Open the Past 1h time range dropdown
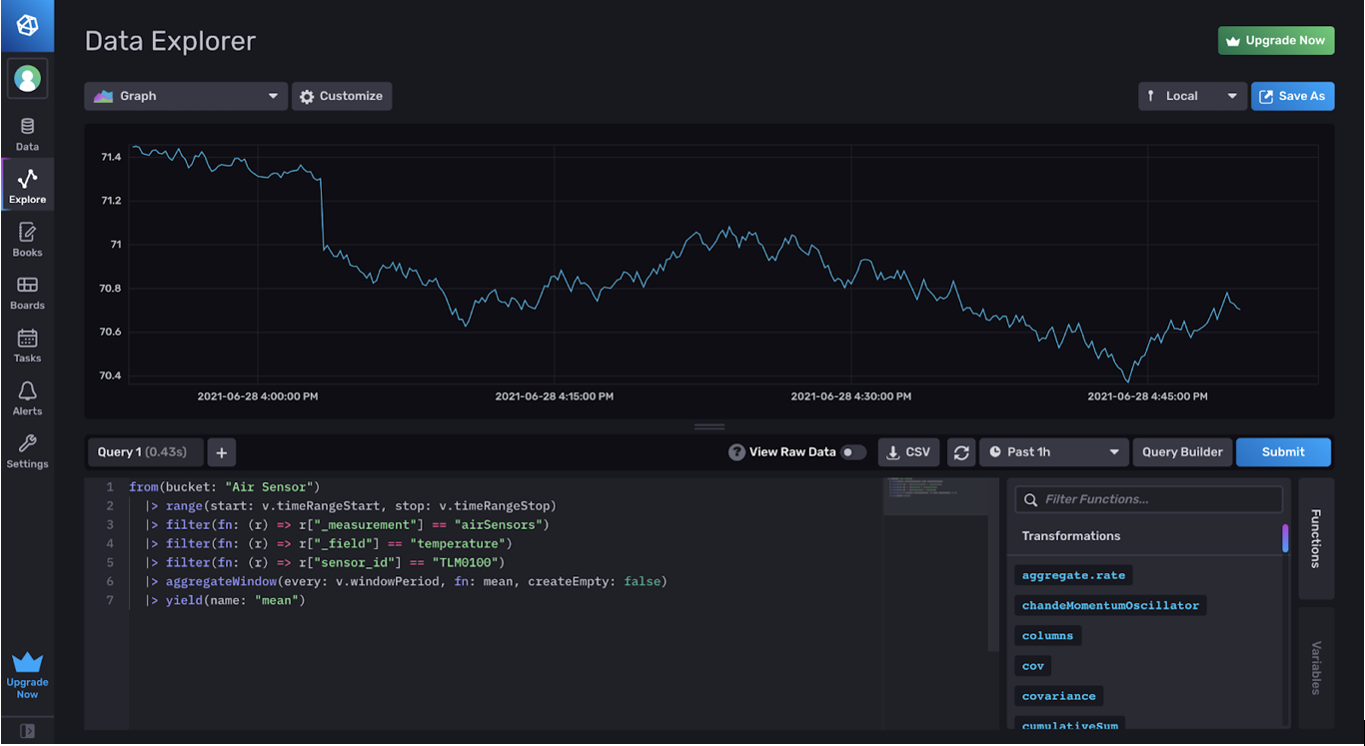 [1054, 452]
